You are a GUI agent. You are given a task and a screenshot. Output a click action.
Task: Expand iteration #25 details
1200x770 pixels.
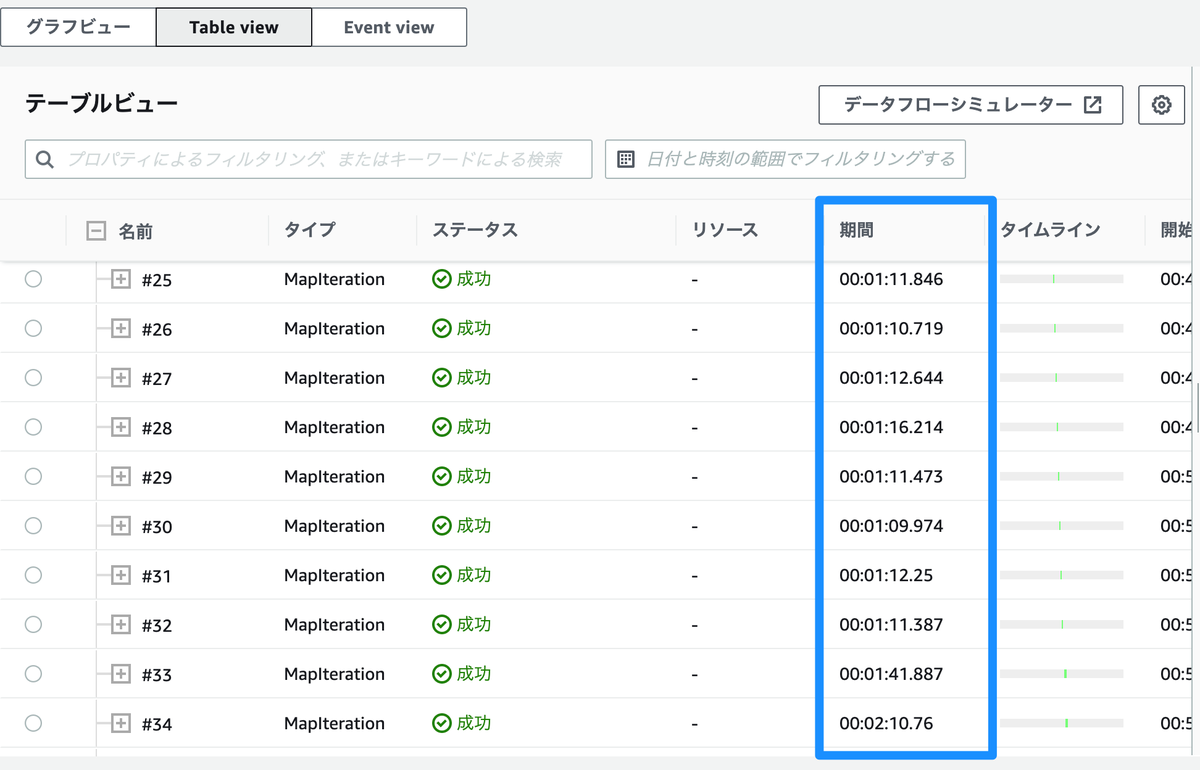tap(119, 279)
